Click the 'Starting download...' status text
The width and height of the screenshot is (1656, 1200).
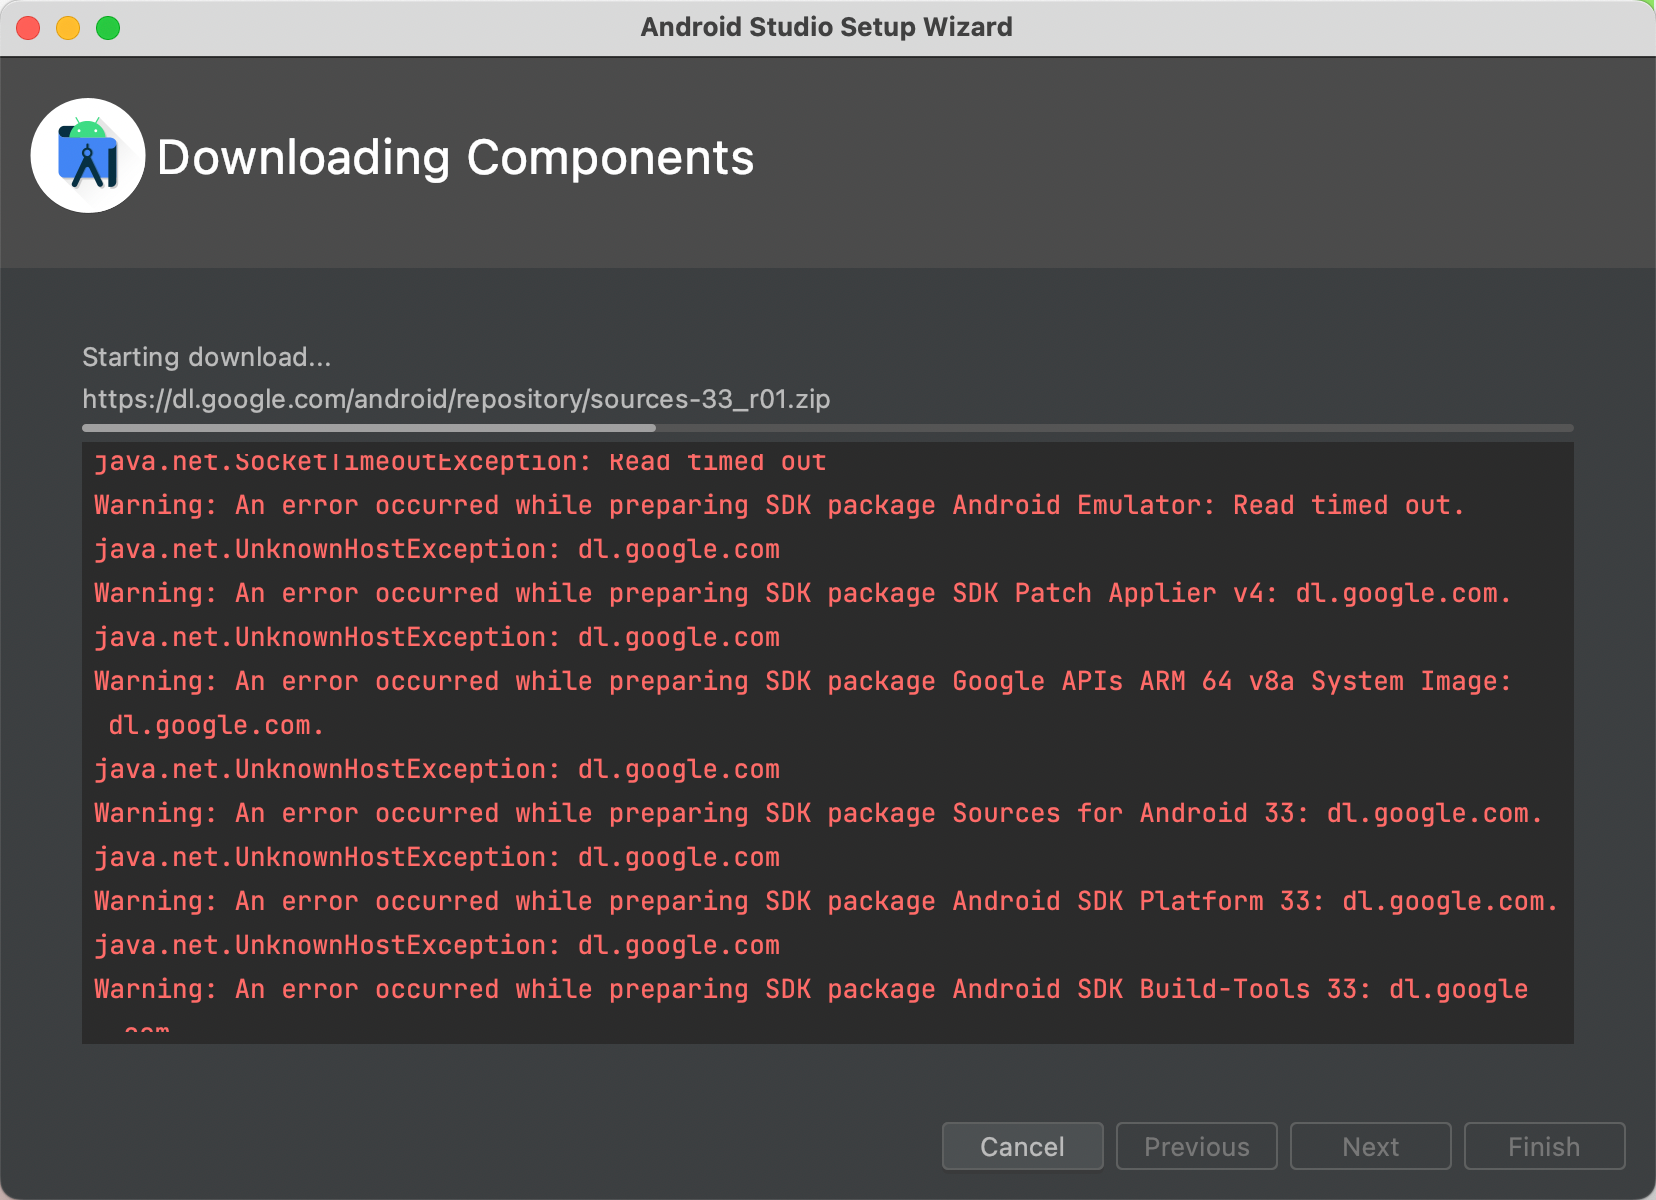pos(206,357)
